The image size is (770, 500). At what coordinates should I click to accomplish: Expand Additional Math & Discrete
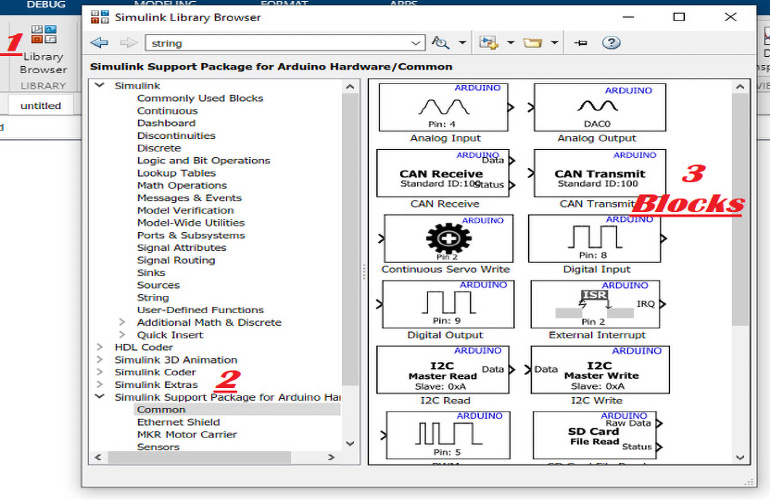(x=122, y=322)
